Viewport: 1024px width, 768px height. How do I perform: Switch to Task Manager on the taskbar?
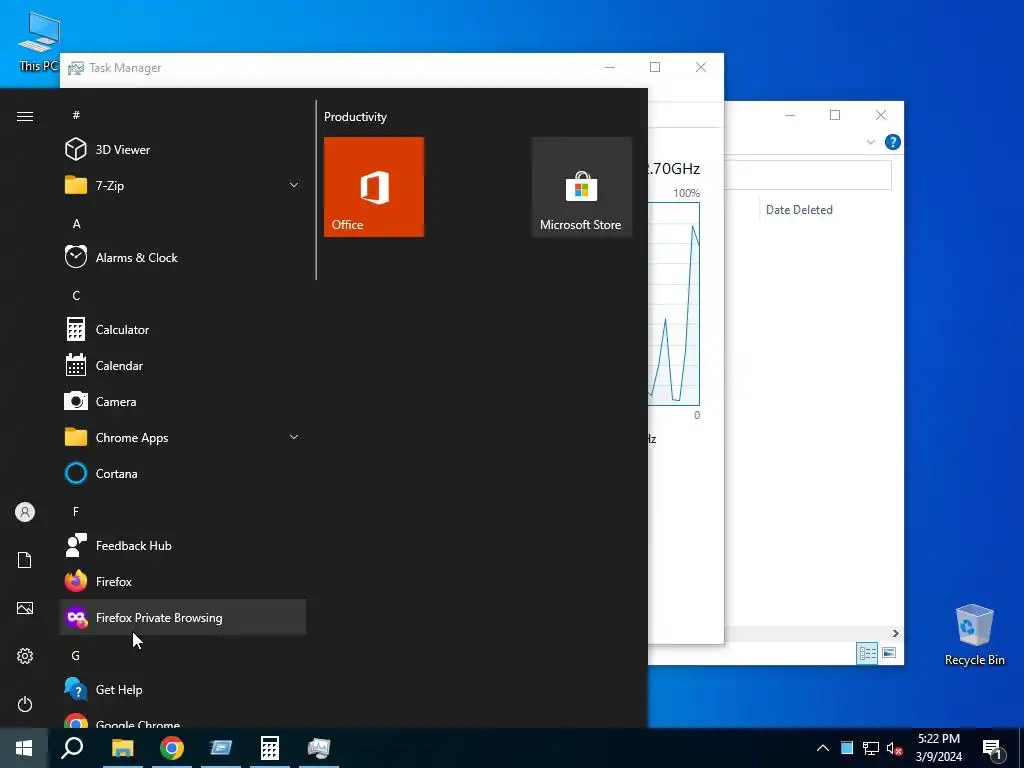pyautogui.click(x=319, y=748)
